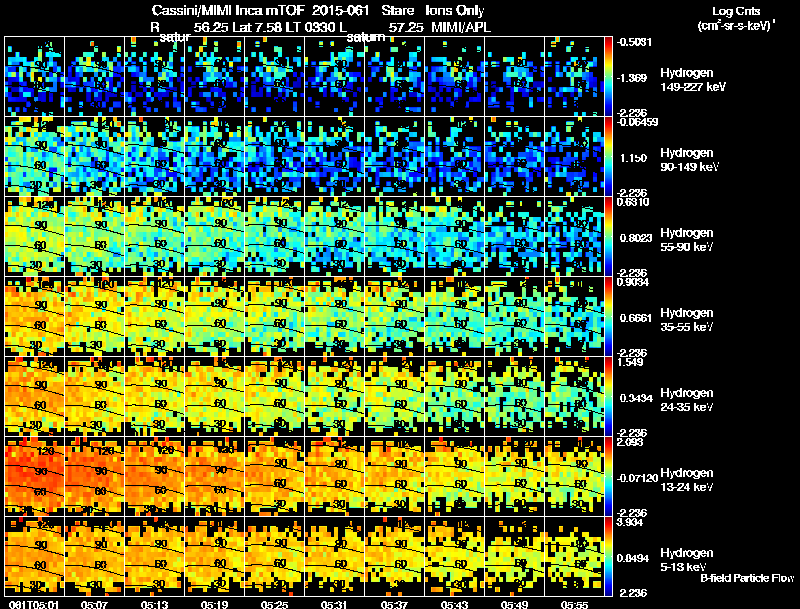The image size is (800, 609).
Task: Click the 0.3434 colorbar midpoint value
Action: pyautogui.click(x=636, y=398)
